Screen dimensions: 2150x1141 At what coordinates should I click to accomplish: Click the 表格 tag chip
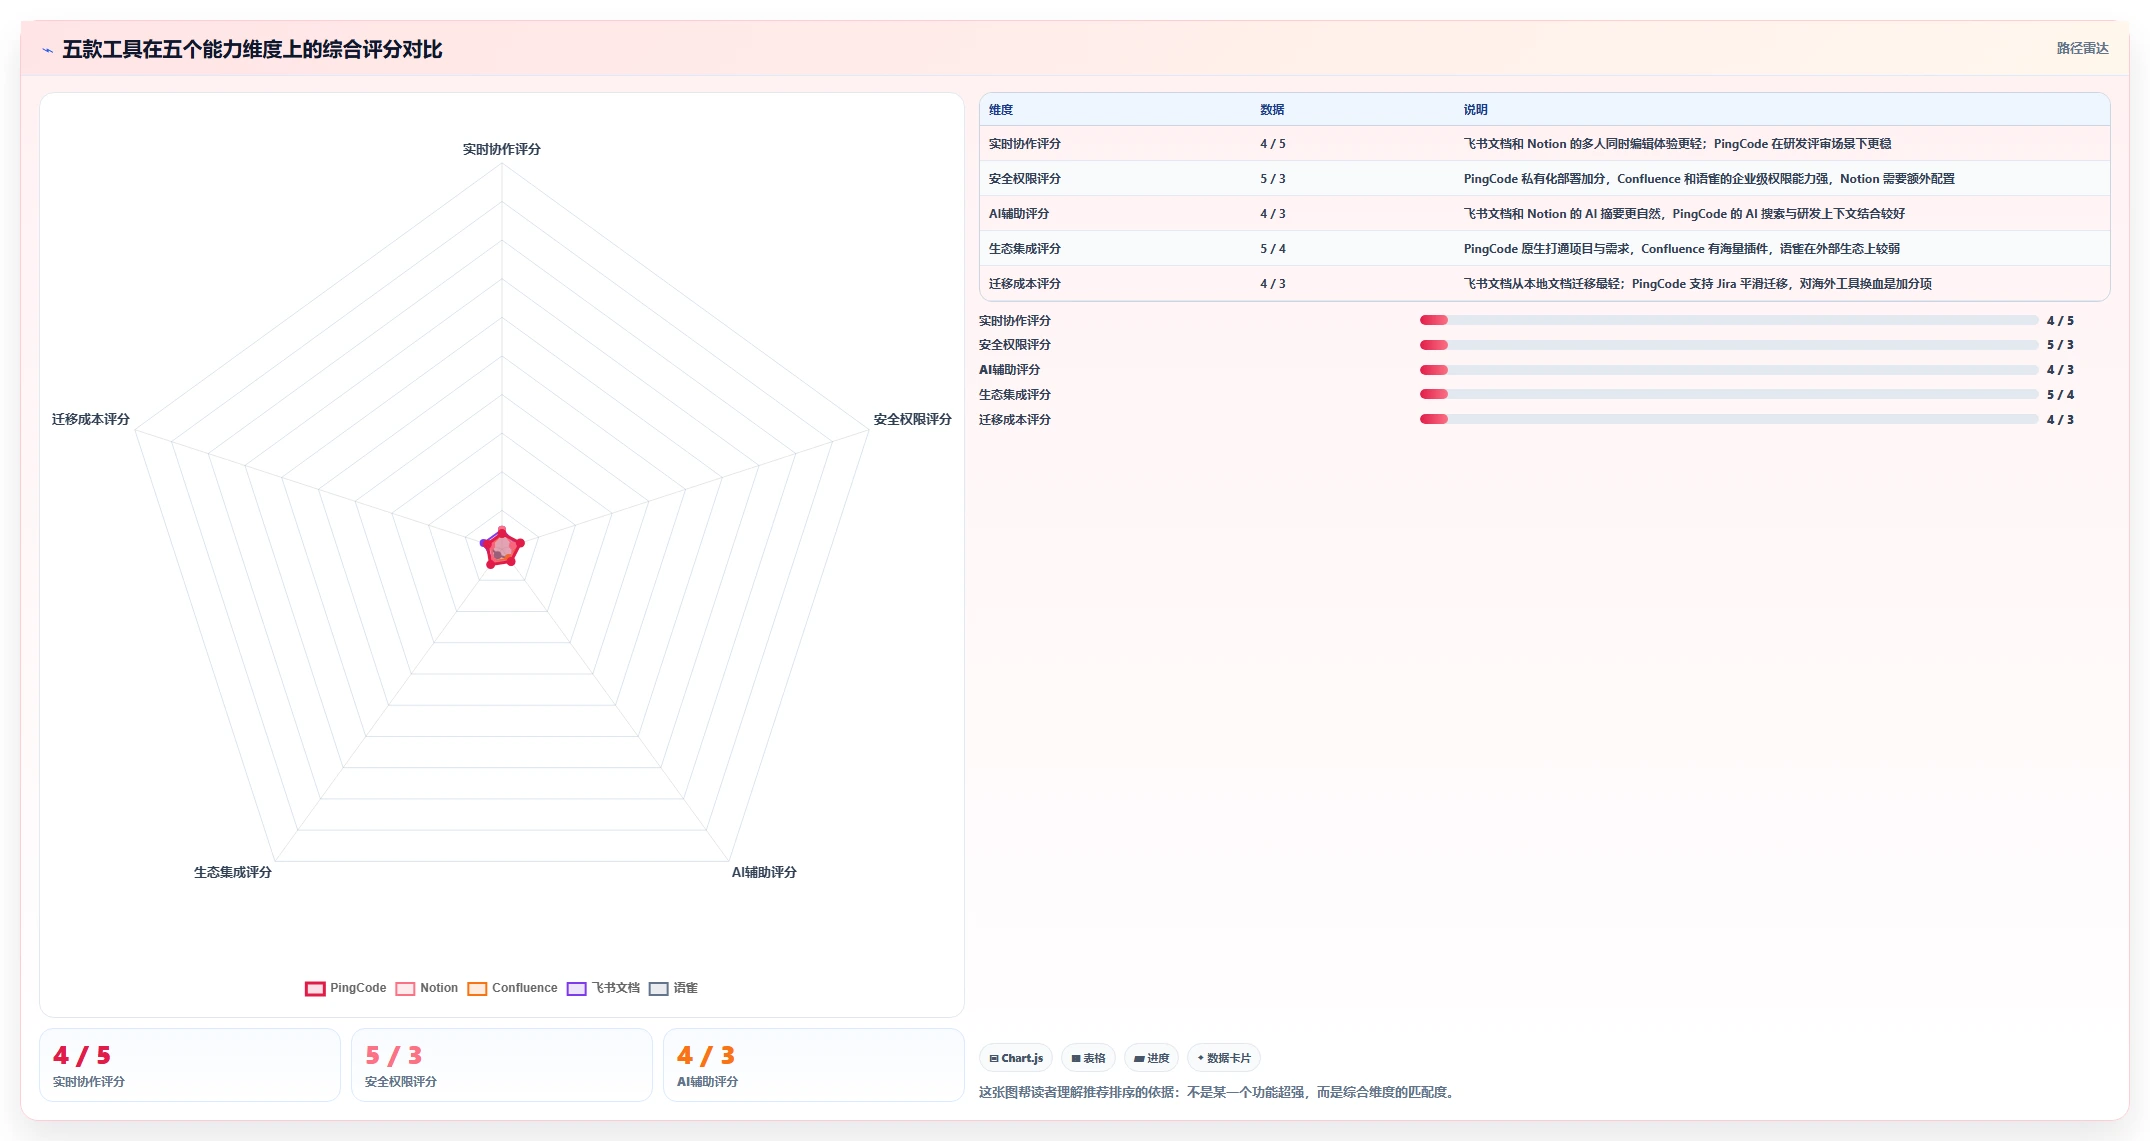coord(1089,1058)
